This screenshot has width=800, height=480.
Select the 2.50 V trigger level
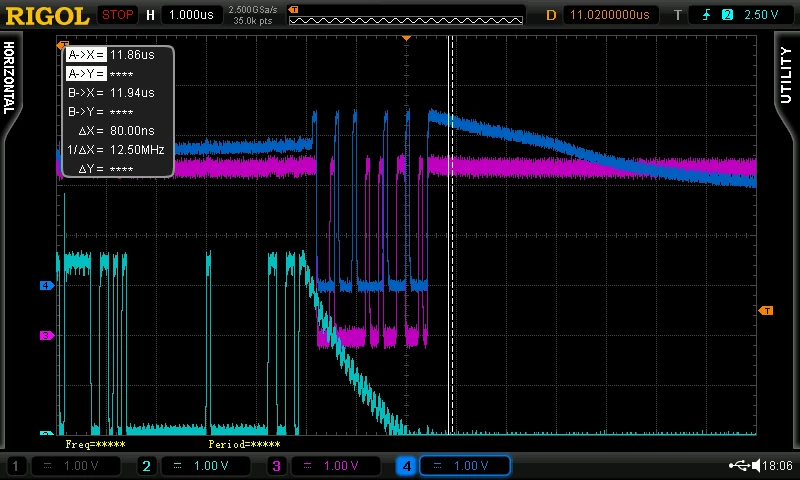click(x=761, y=15)
